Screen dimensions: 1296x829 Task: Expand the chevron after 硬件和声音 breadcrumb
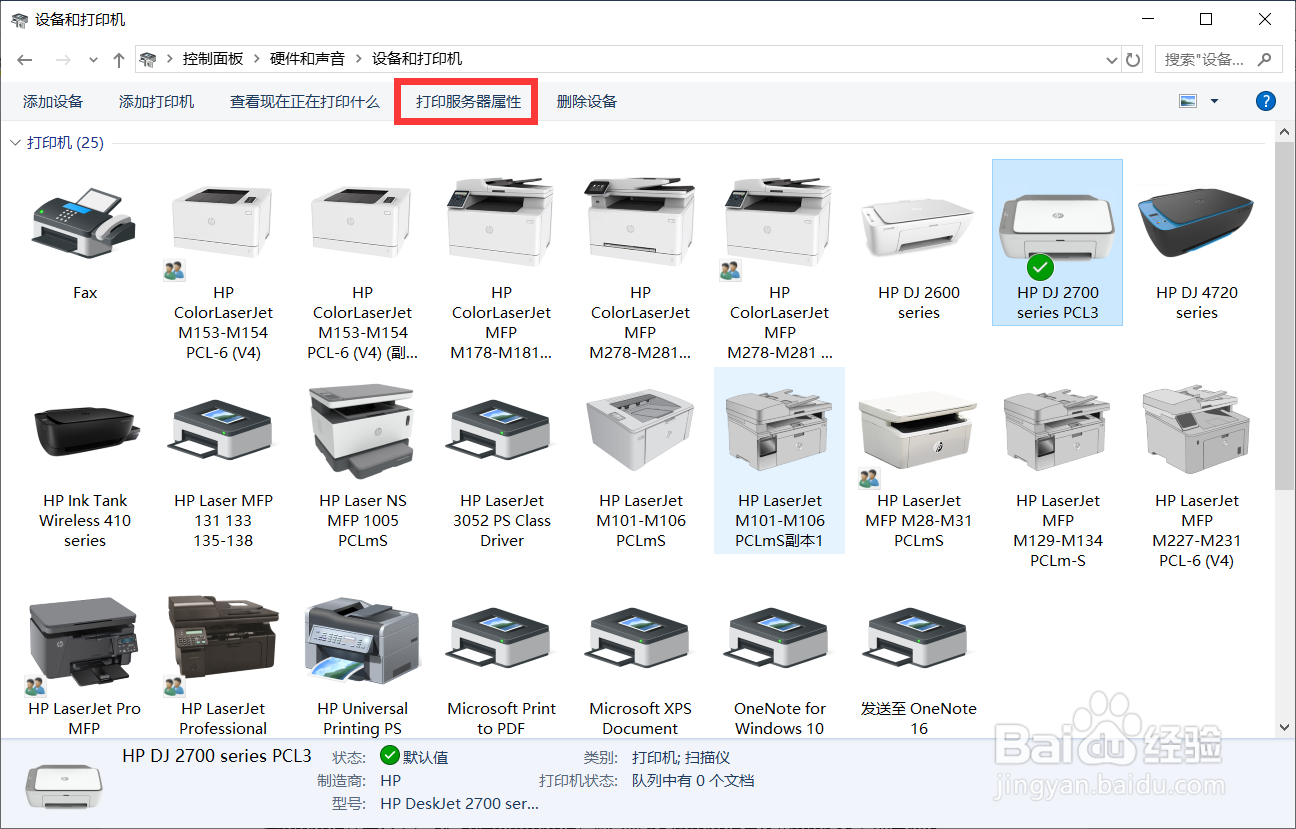tap(358, 59)
